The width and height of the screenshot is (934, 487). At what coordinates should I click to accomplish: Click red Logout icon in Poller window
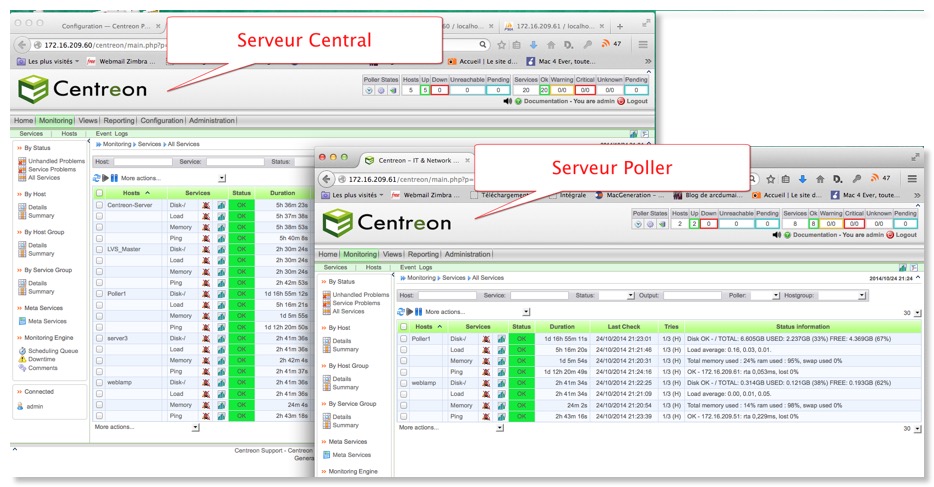coord(890,235)
